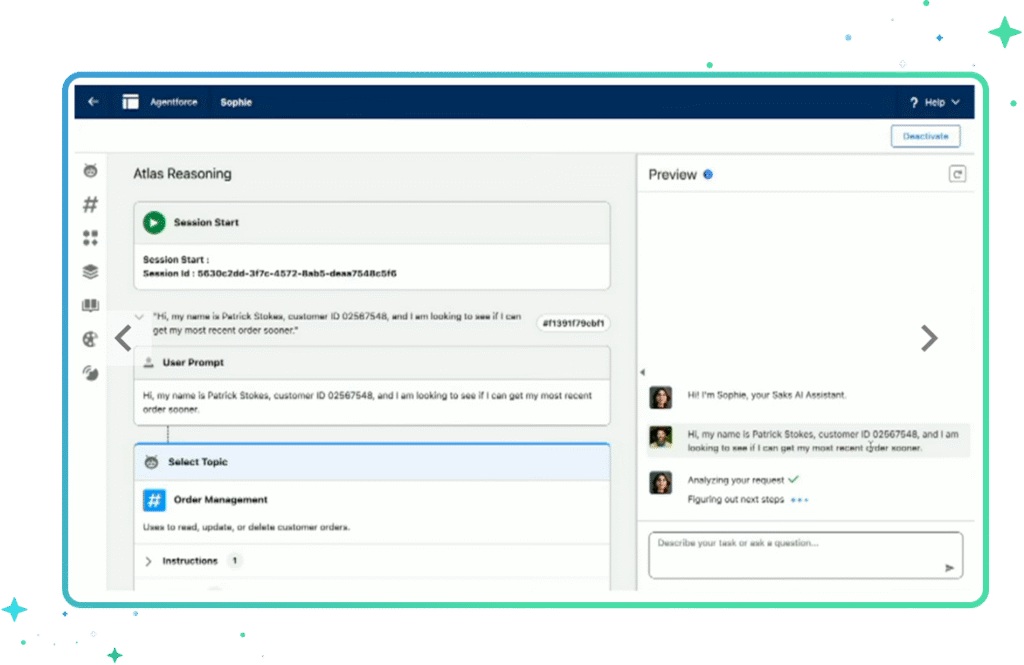This screenshot has width=1024, height=665.
Task: Click the Deactivate button
Action: [x=925, y=137]
